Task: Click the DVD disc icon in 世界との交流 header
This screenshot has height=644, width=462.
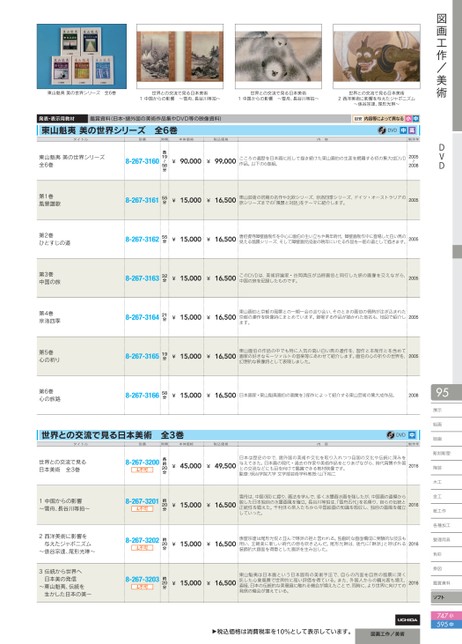Action: pyautogui.click(x=391, y=435)
